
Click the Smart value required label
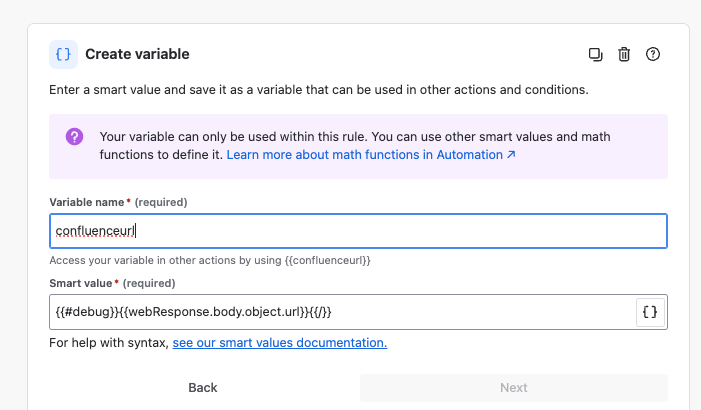pos(112,283)
